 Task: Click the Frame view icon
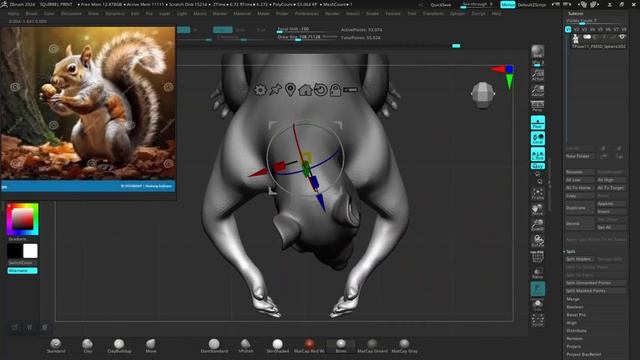point(538,194)
